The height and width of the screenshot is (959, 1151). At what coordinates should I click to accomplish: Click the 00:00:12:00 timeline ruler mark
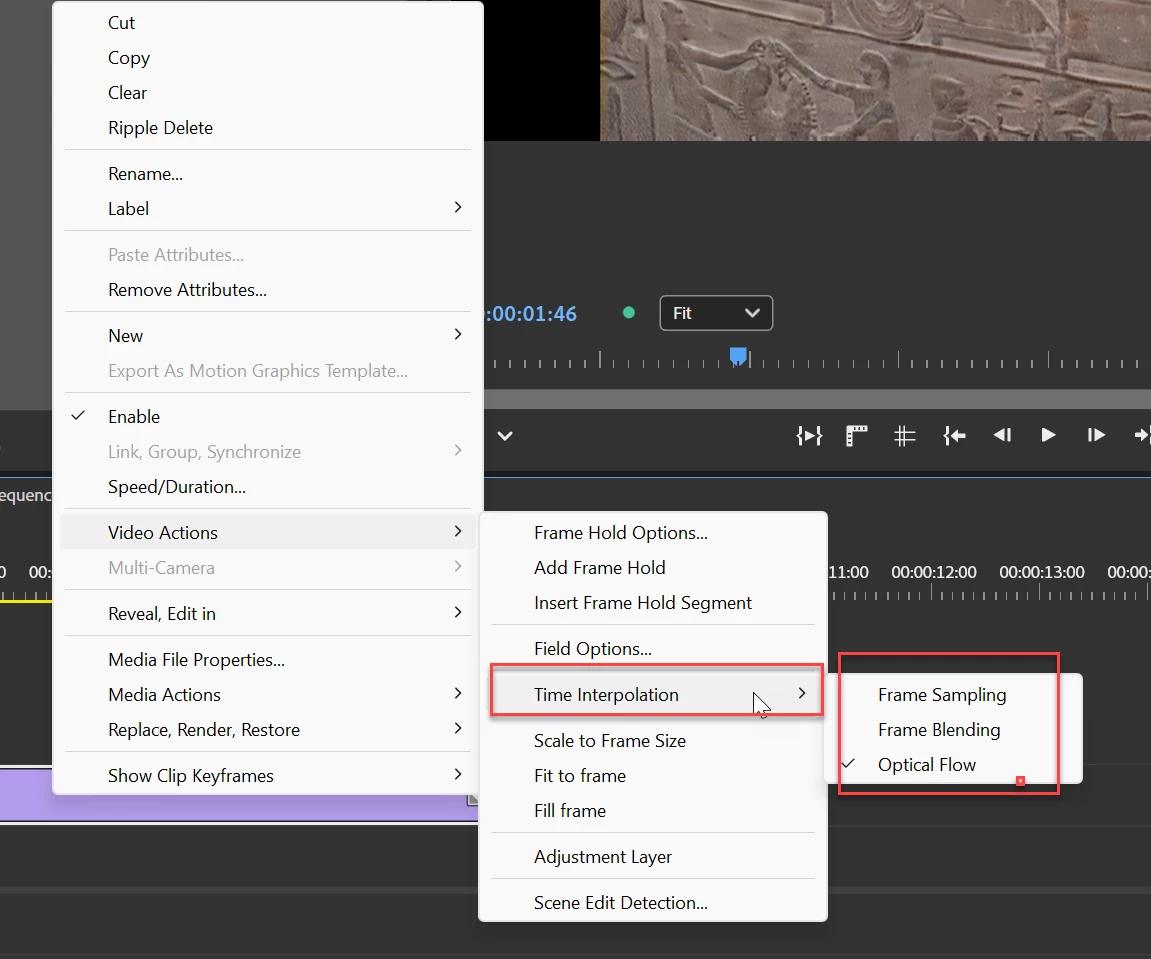pyautogui.click(x=934, y=572)
